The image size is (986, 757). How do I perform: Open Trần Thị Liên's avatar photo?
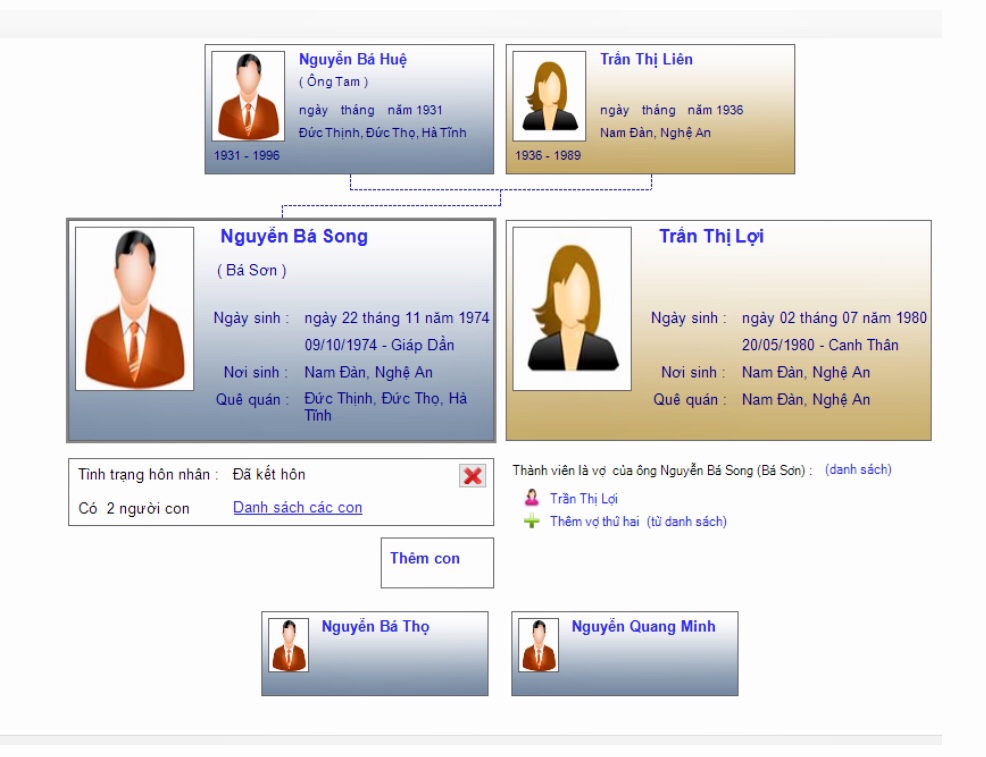tap(549, 96)
